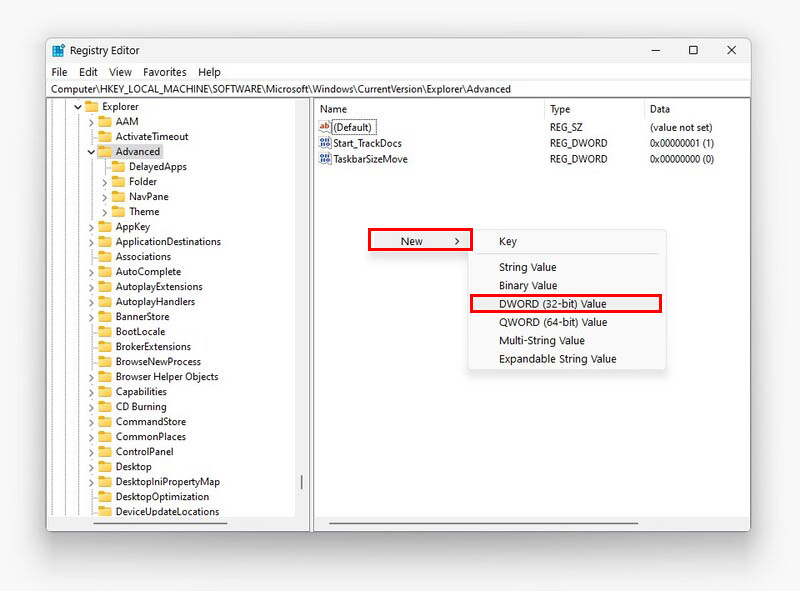This screenshot has height=591, width=800.
Task: Expand the Theme subkey
Action: pos(105,212)
